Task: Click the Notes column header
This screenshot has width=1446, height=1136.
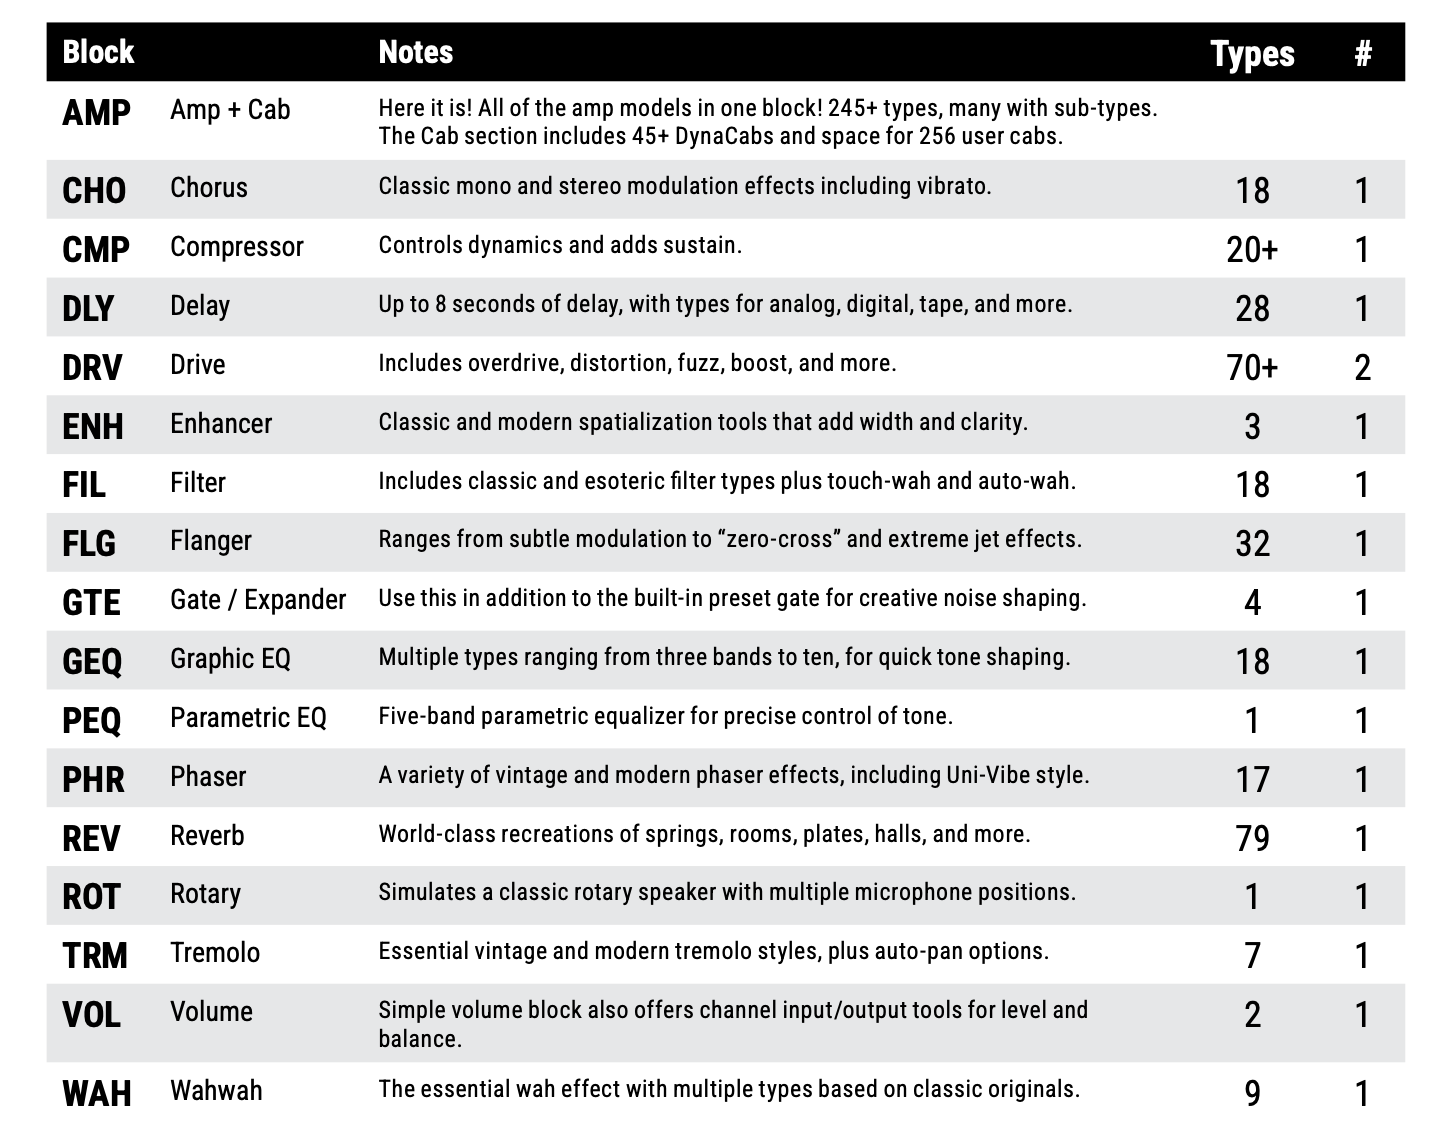Action: tap(415, 52)
